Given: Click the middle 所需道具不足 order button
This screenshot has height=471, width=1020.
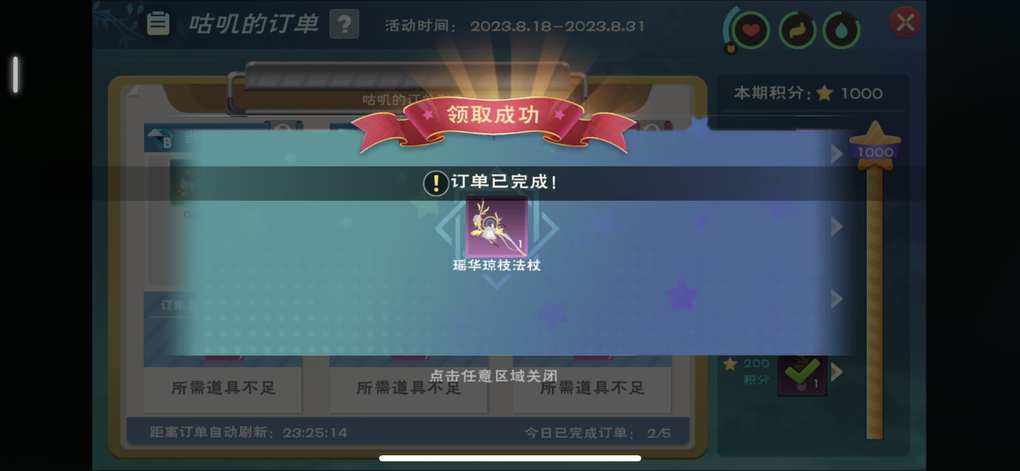Looking at the screenshot, I should (409, 389).
